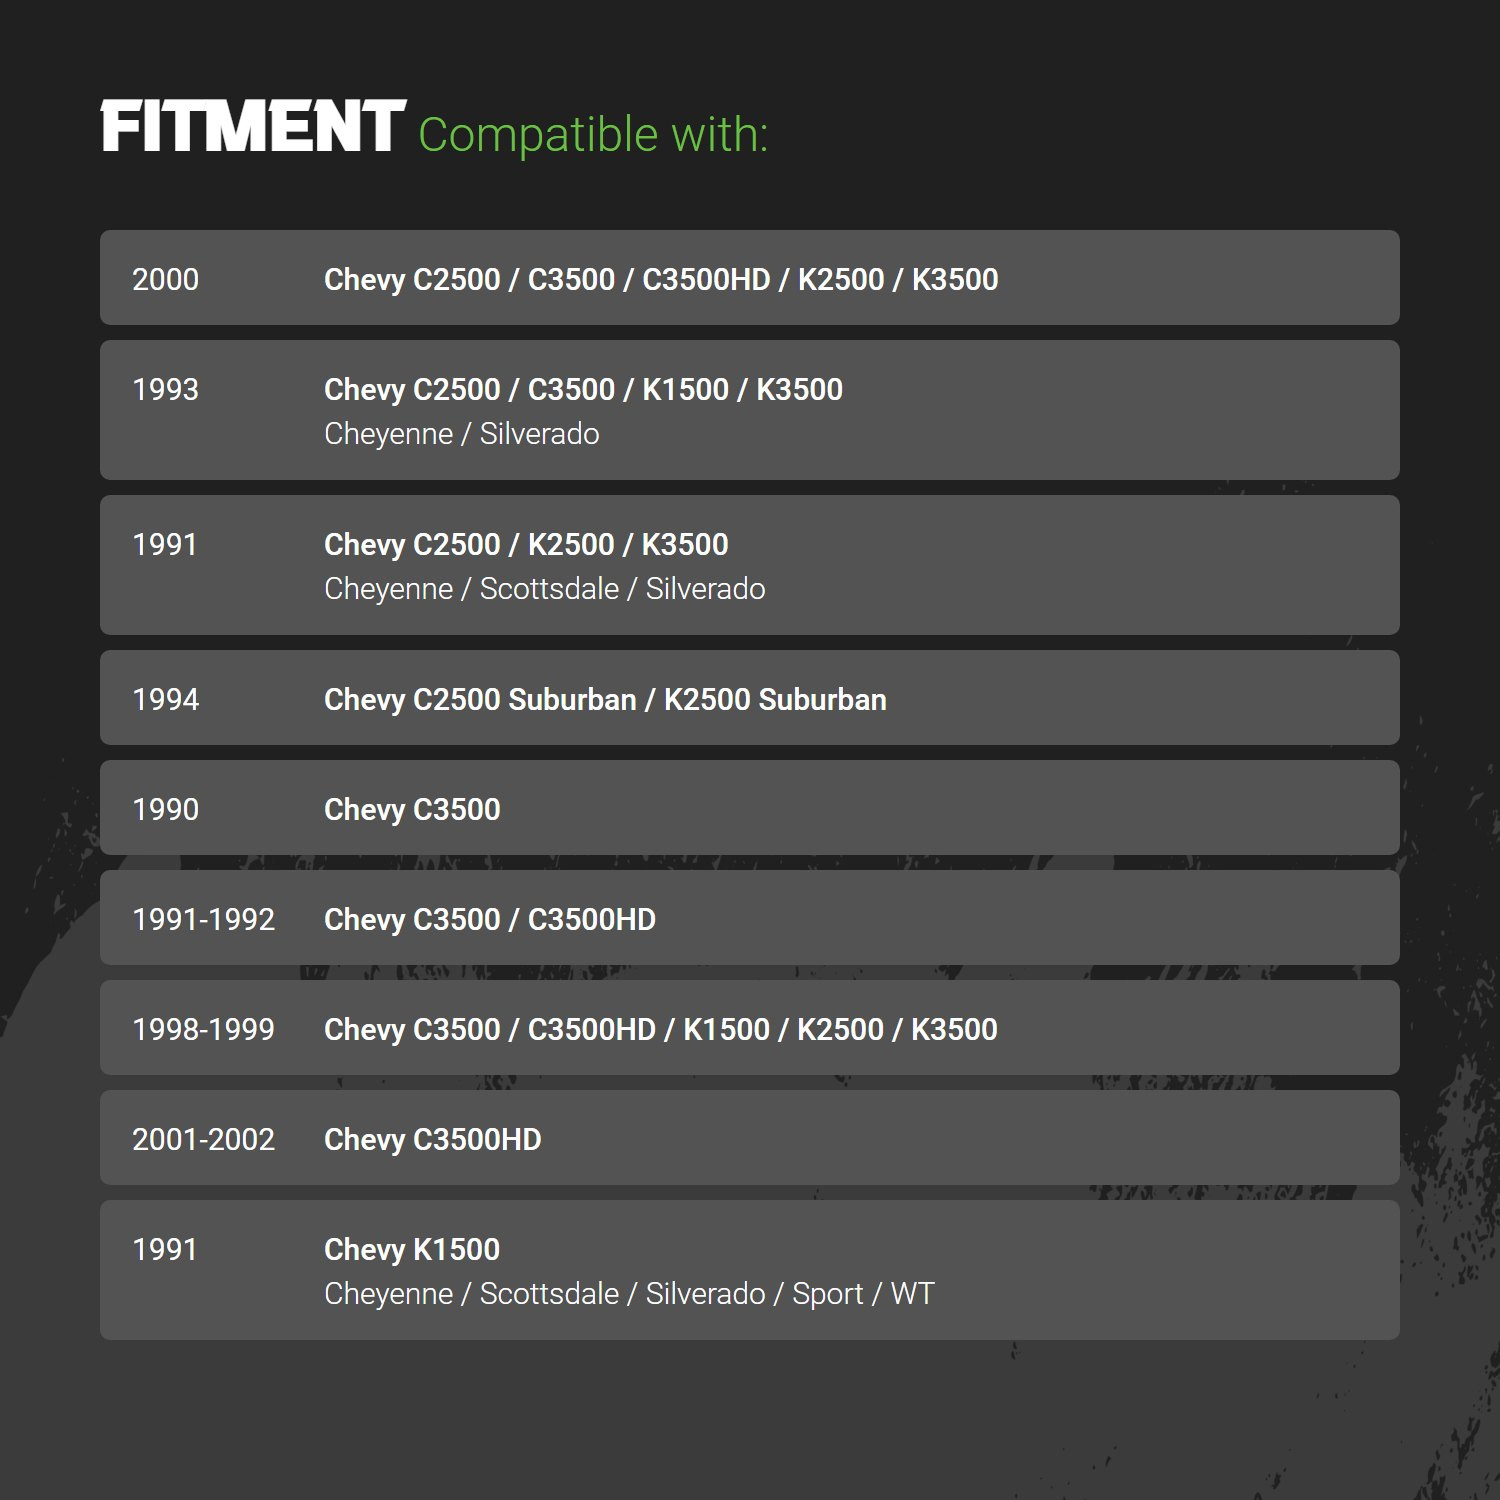Click 'Chevy C2500 Suburban / K2500 Suburban' text
Viewport: 1500px width, 1500px height.
[605, 700]
